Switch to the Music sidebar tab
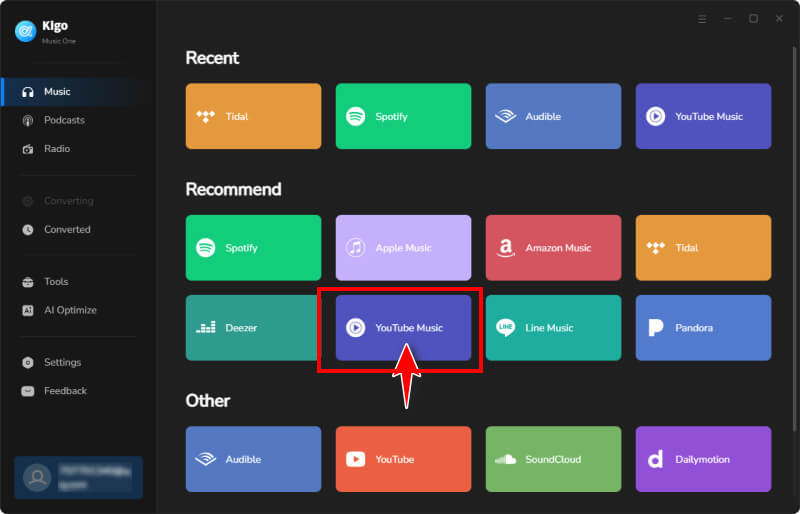 79,92
